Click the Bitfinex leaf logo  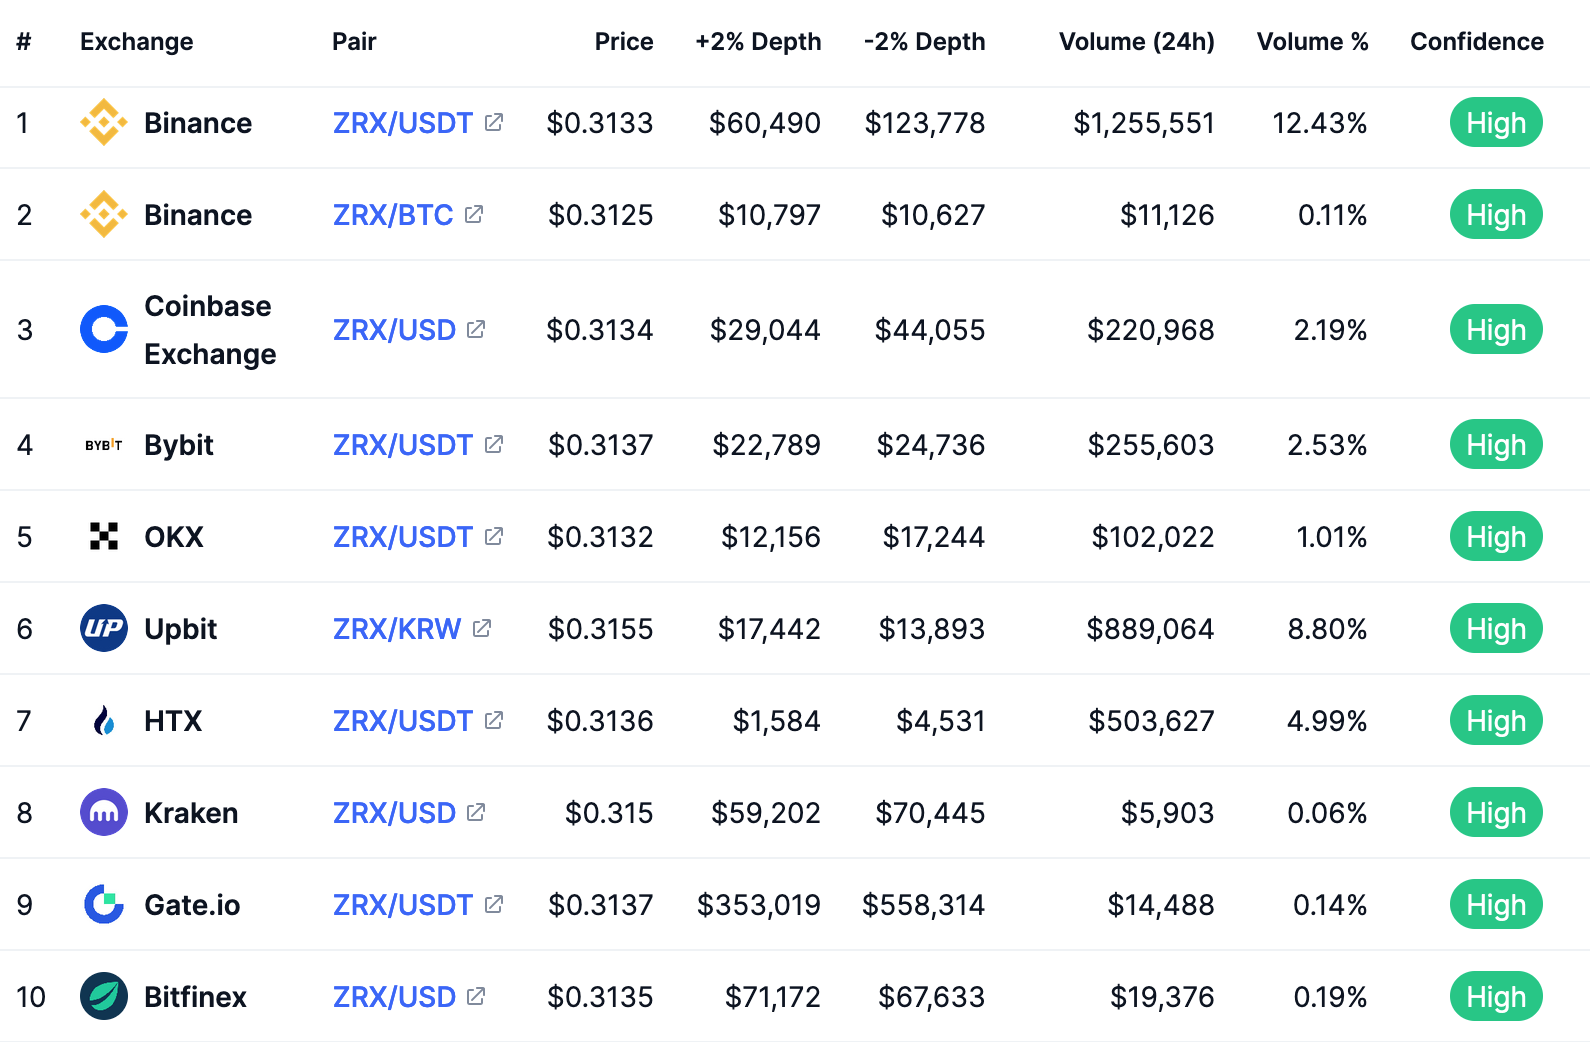tap(104, 996)
